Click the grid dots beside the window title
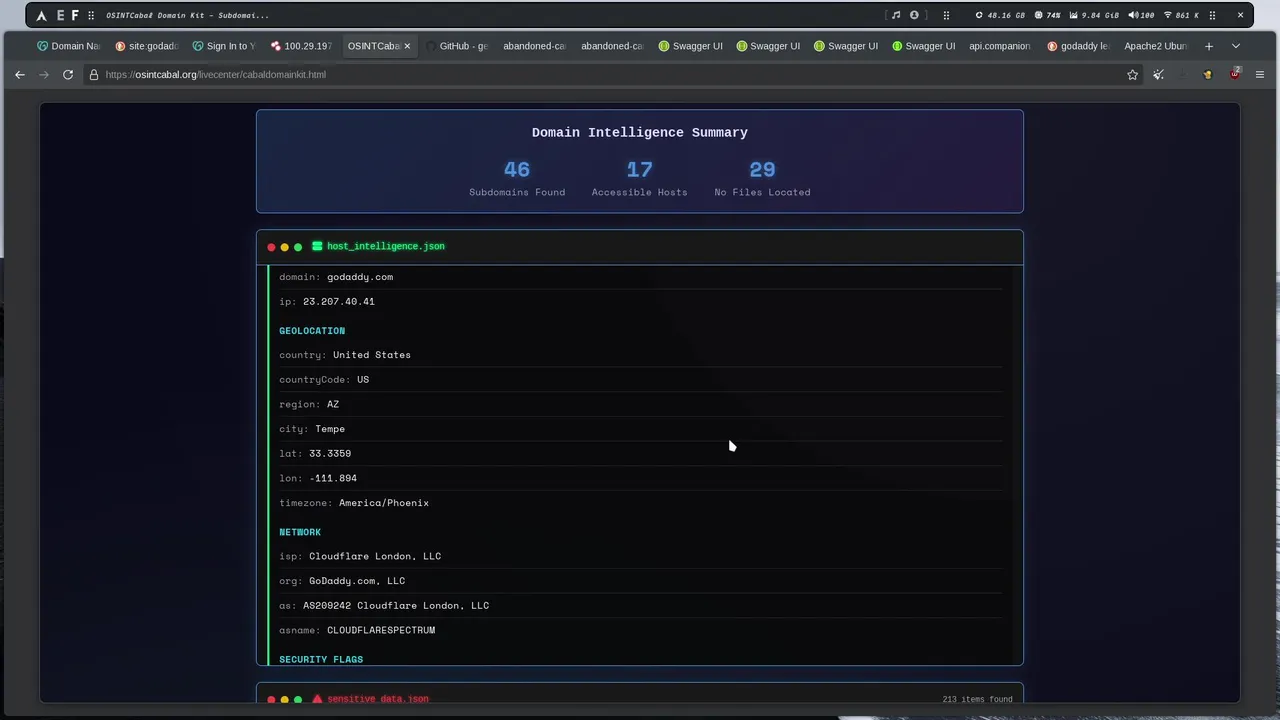Viewport: 1280px width, 720px height. (x=91, y=15)
